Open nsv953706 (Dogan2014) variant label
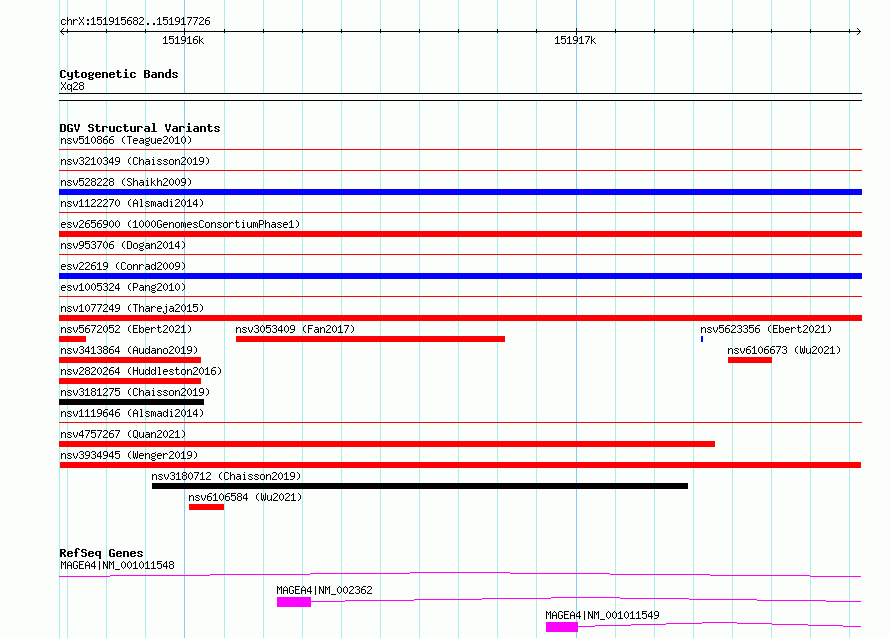The image size is (890, 638). coord(123,245)
